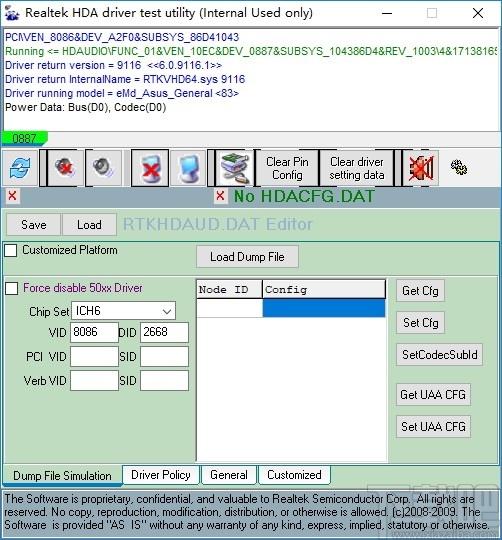
Task: Click the empty PCI VID field
Action: click(x=94, y=356)
